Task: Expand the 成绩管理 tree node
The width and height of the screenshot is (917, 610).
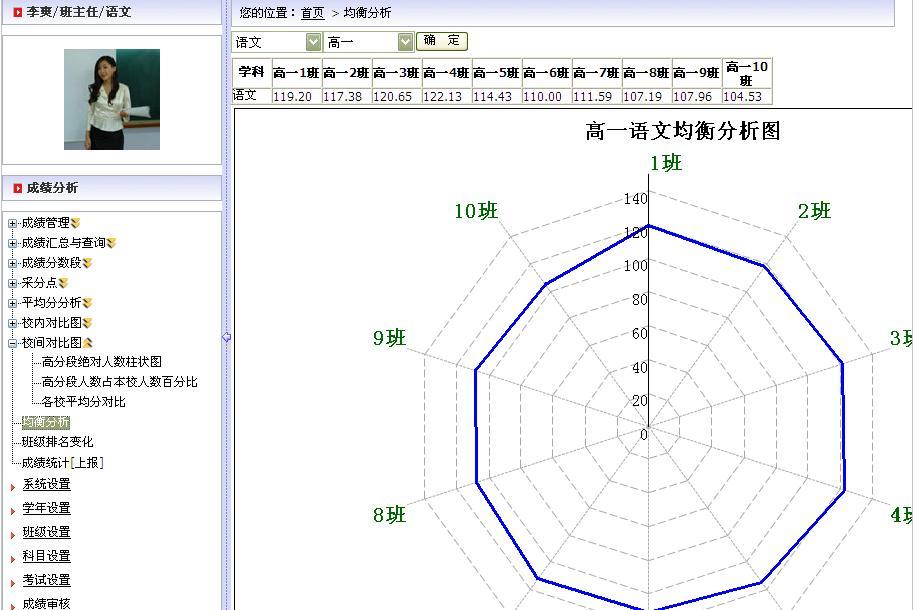Action: [x=12, y=223]
